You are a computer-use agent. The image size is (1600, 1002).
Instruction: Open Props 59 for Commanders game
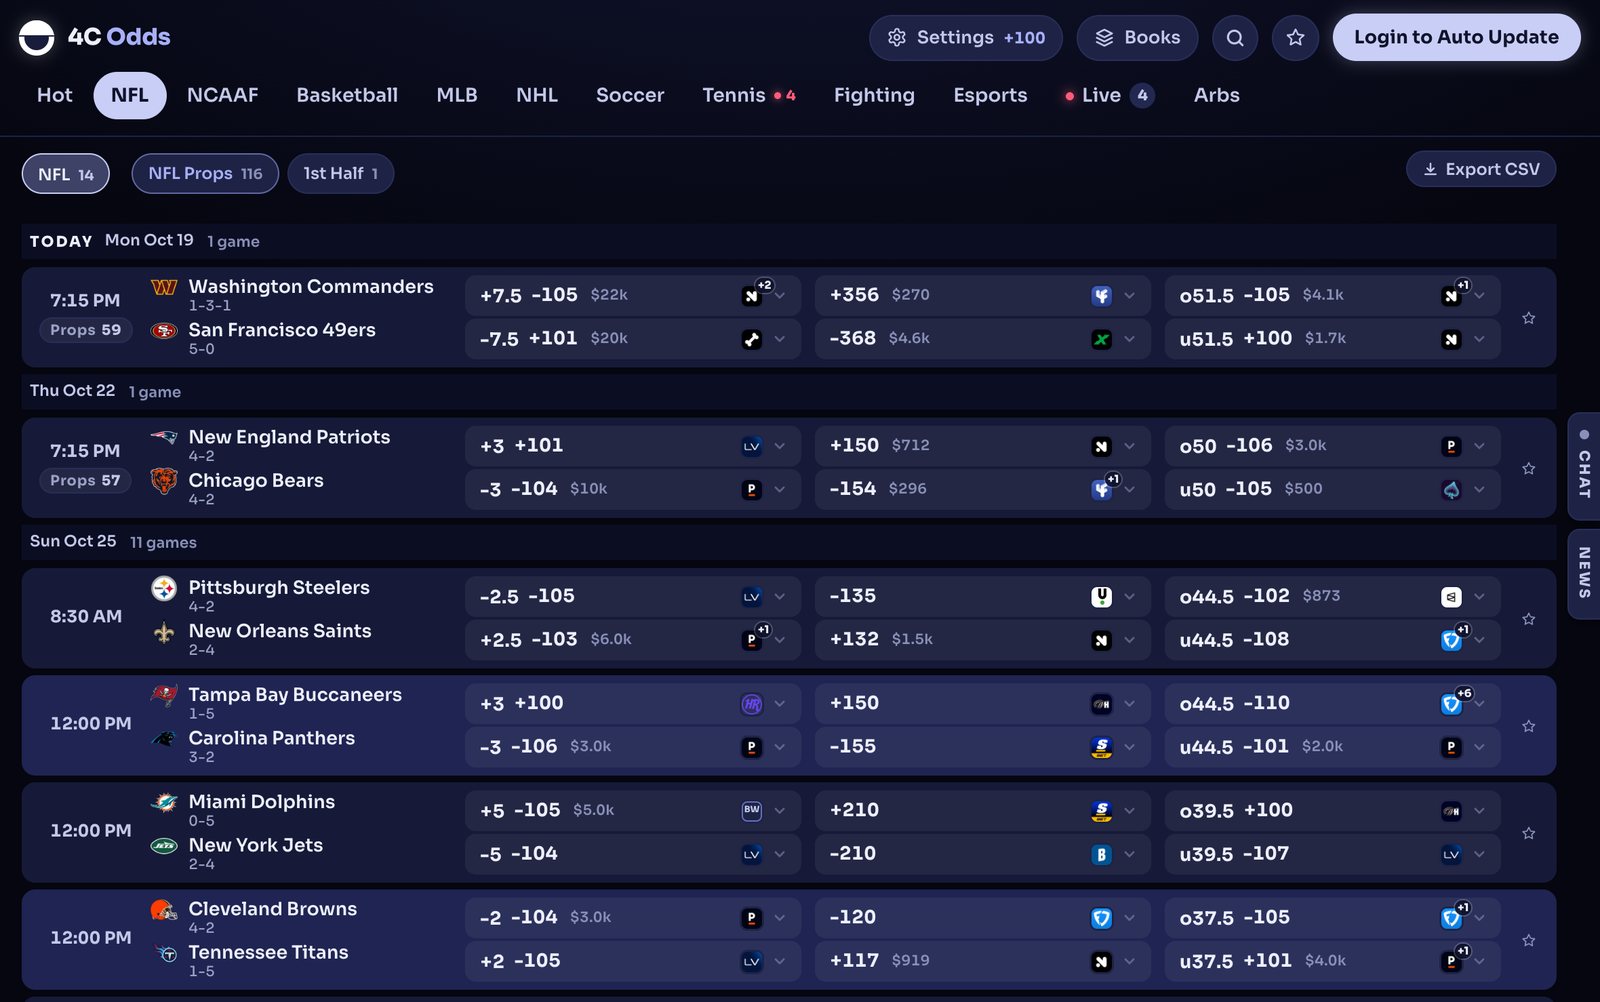coord(86,330)
